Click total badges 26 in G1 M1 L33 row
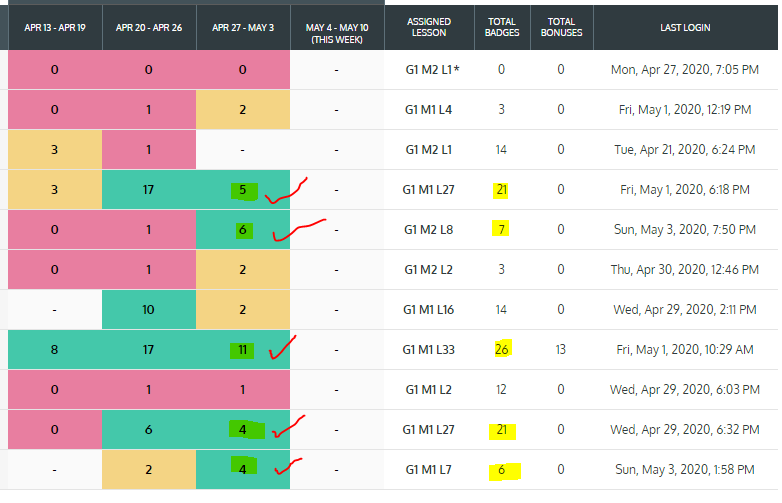782x503 pixels. 502,349
